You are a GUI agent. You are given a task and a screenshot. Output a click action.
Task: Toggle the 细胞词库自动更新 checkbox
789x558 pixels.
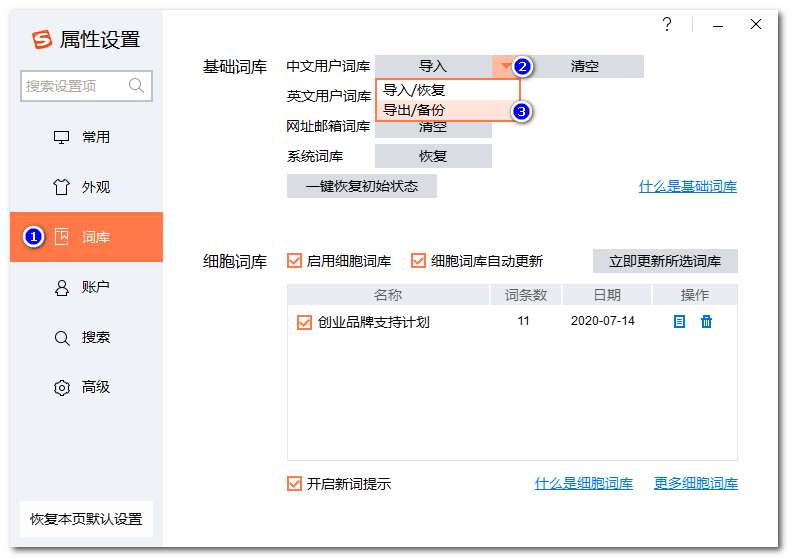point(418,261)
